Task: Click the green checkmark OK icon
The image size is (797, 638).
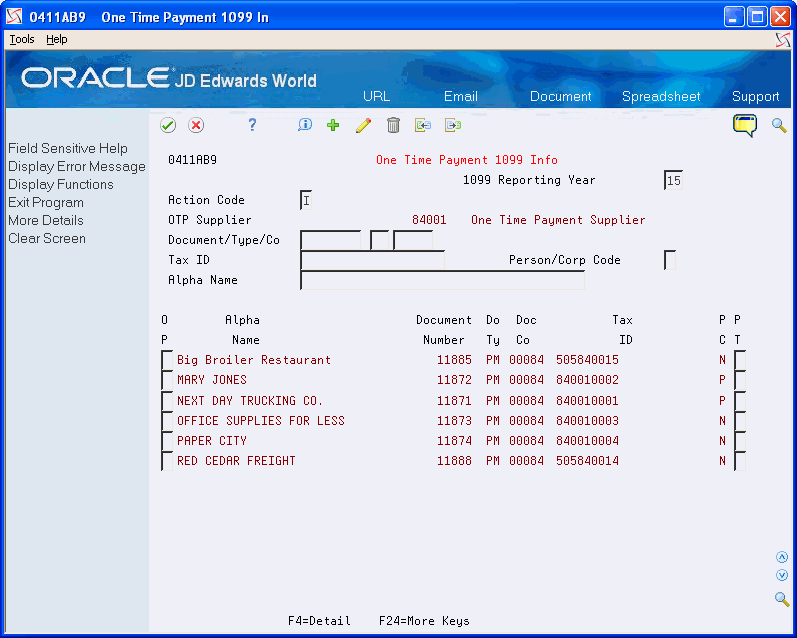Action: point(168,125)
